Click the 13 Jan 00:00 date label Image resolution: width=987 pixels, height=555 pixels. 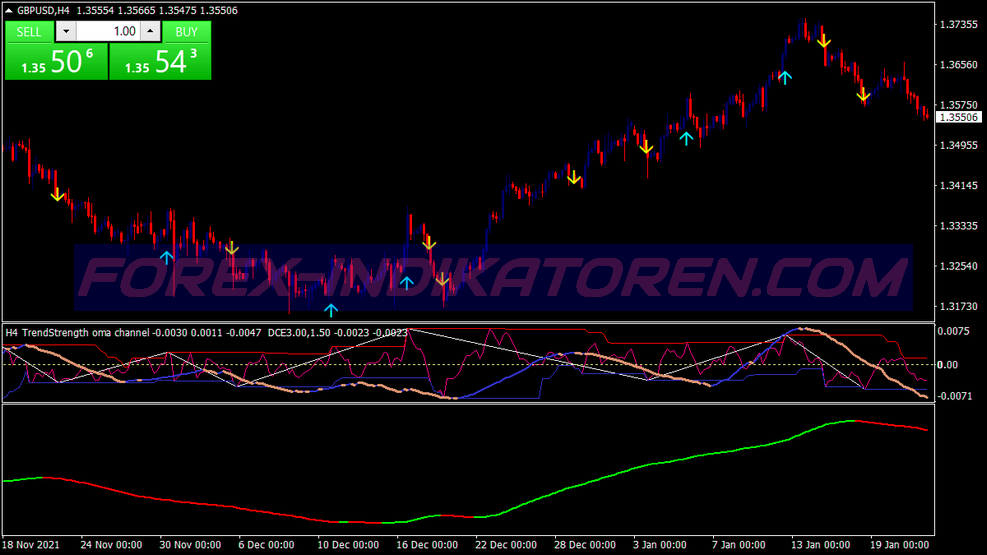pos(820,545)
